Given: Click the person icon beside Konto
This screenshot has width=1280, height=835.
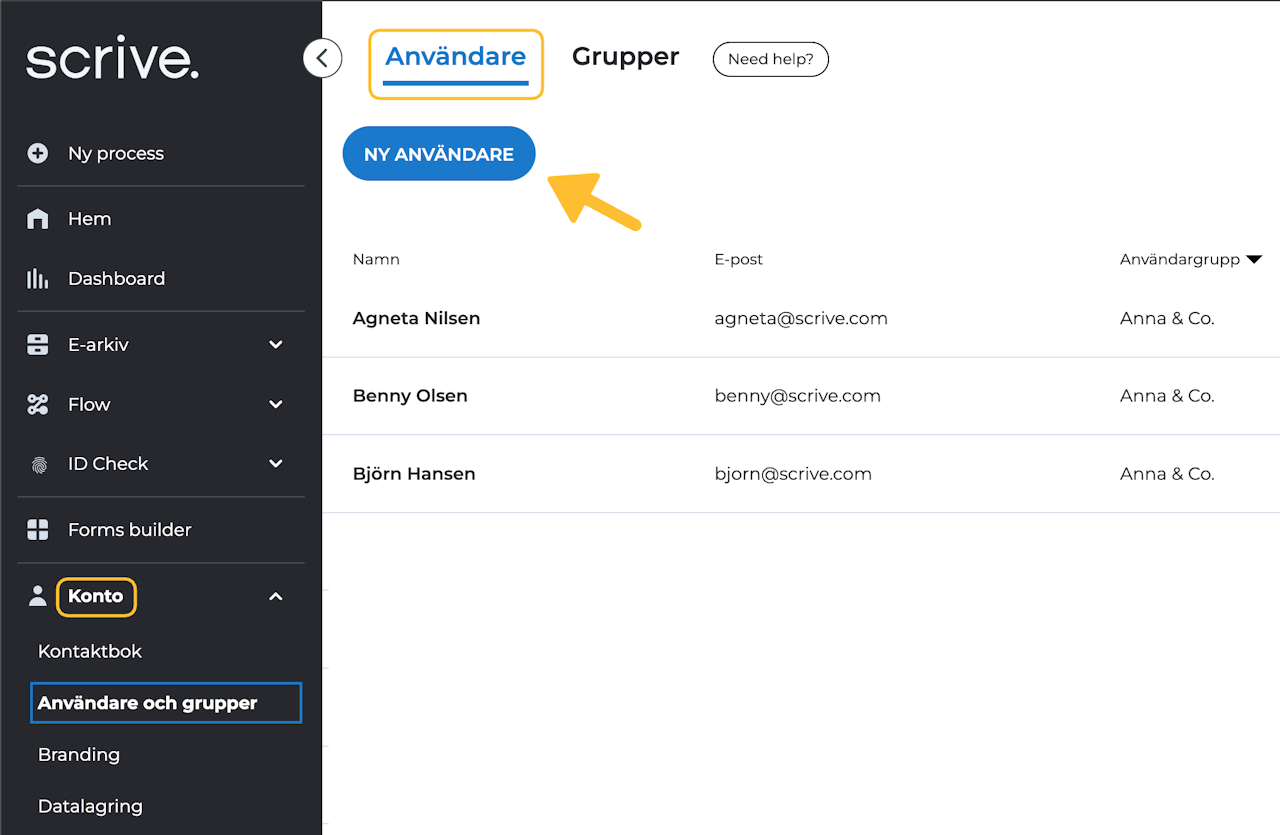Looking at the screenshot, I should pos(38,596).
